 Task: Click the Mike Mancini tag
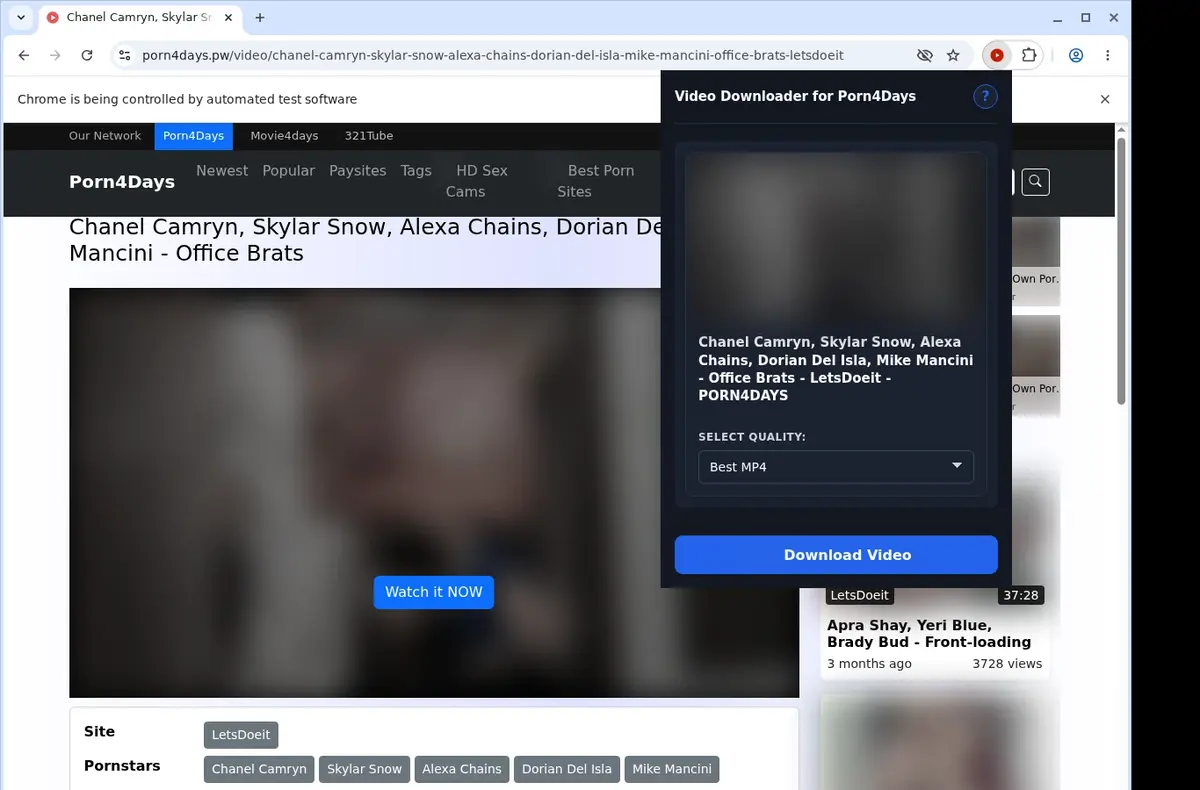672,769
